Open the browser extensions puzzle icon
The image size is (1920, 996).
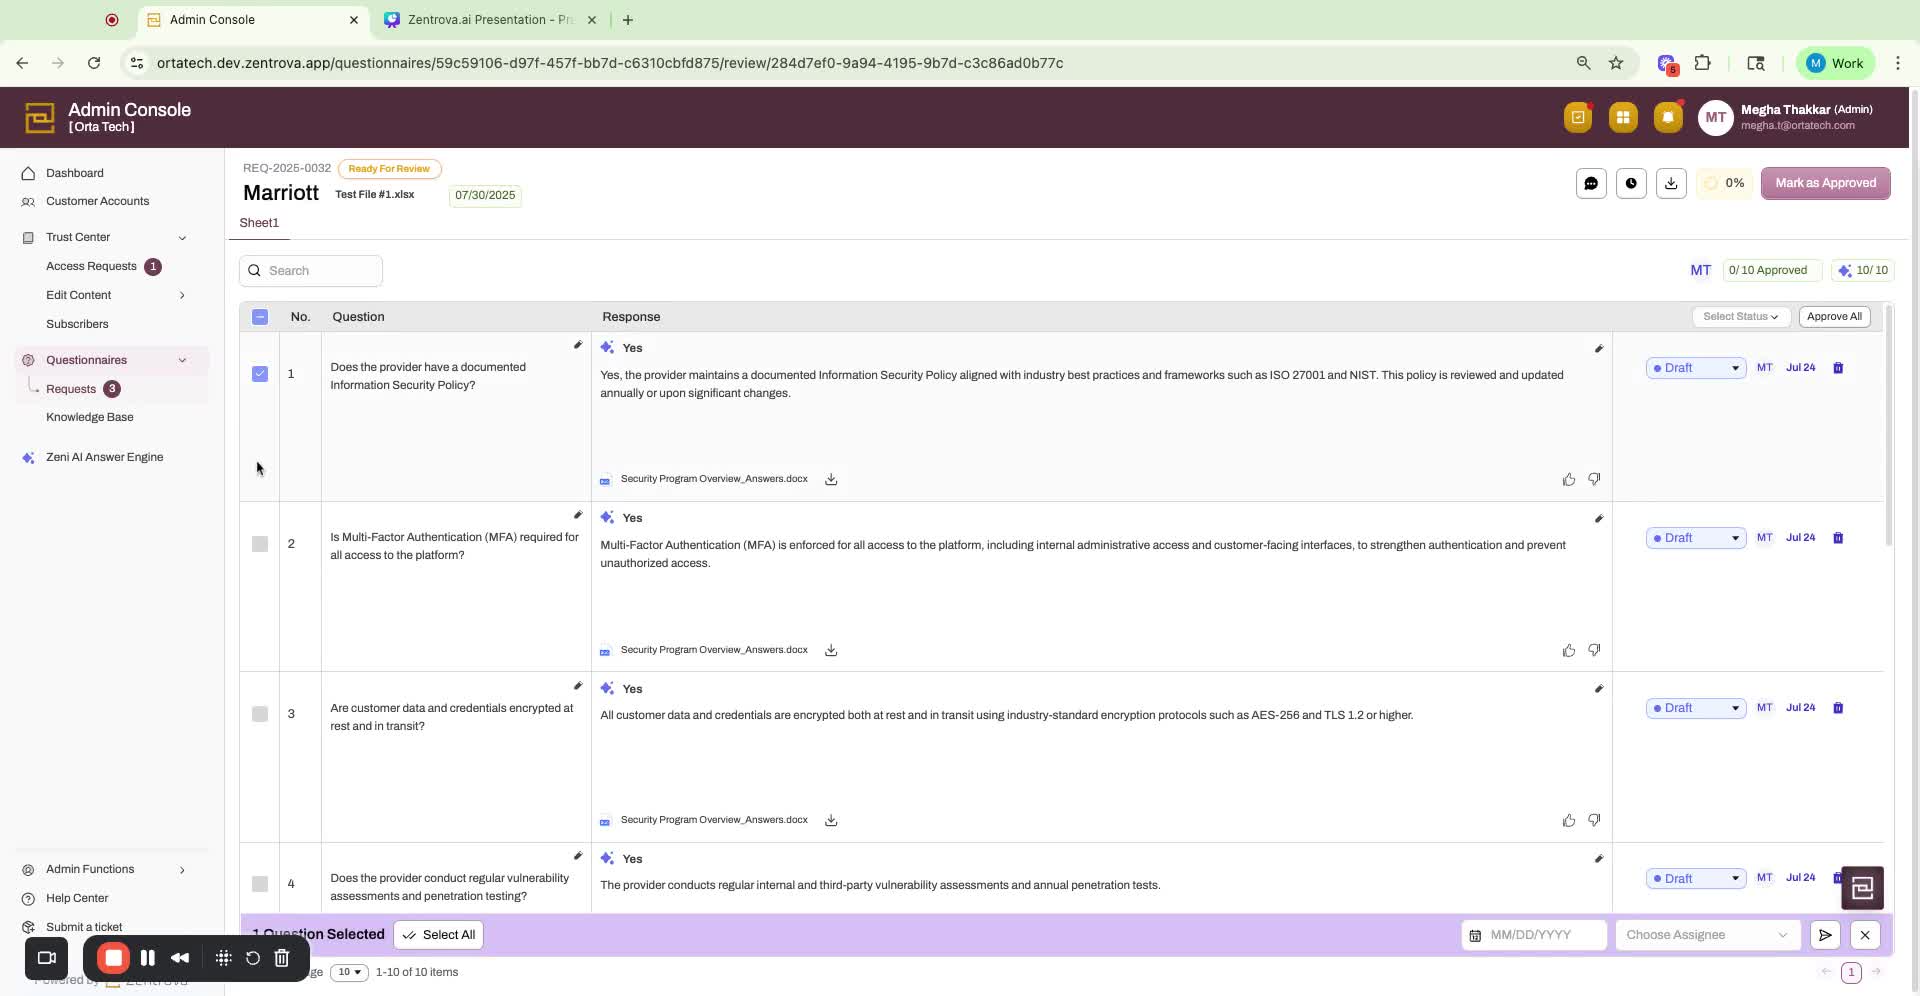(1702, 63)
